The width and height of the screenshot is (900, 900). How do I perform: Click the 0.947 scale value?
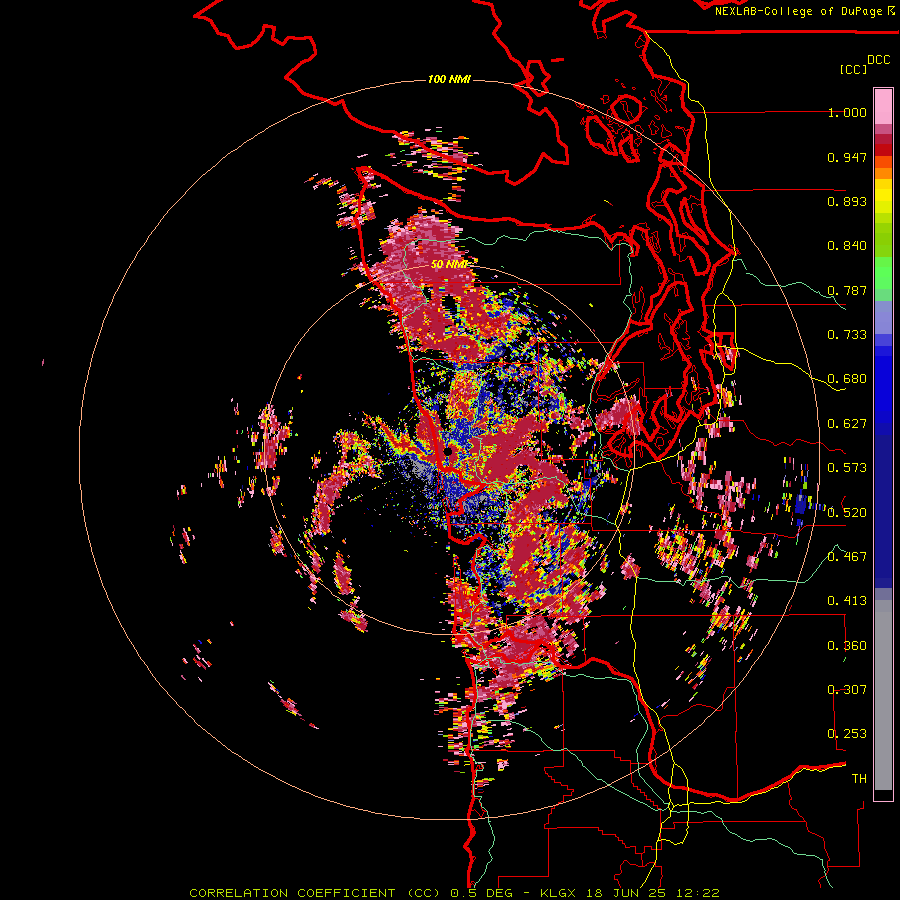(x=847, y=157)
